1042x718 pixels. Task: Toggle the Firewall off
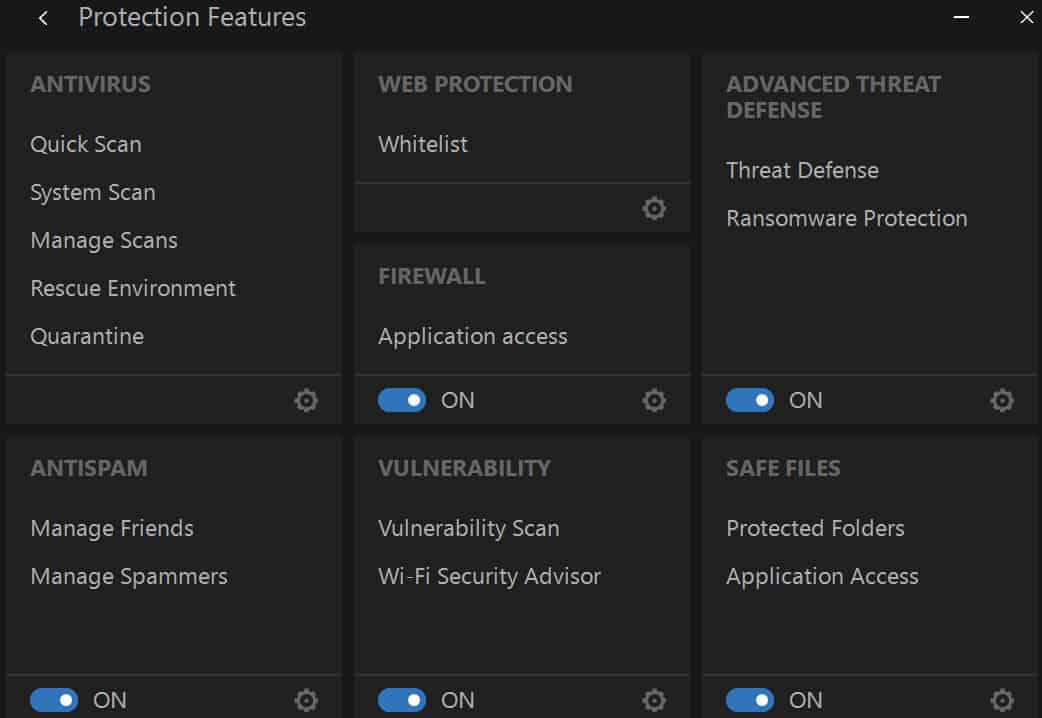tap(401, 400)
